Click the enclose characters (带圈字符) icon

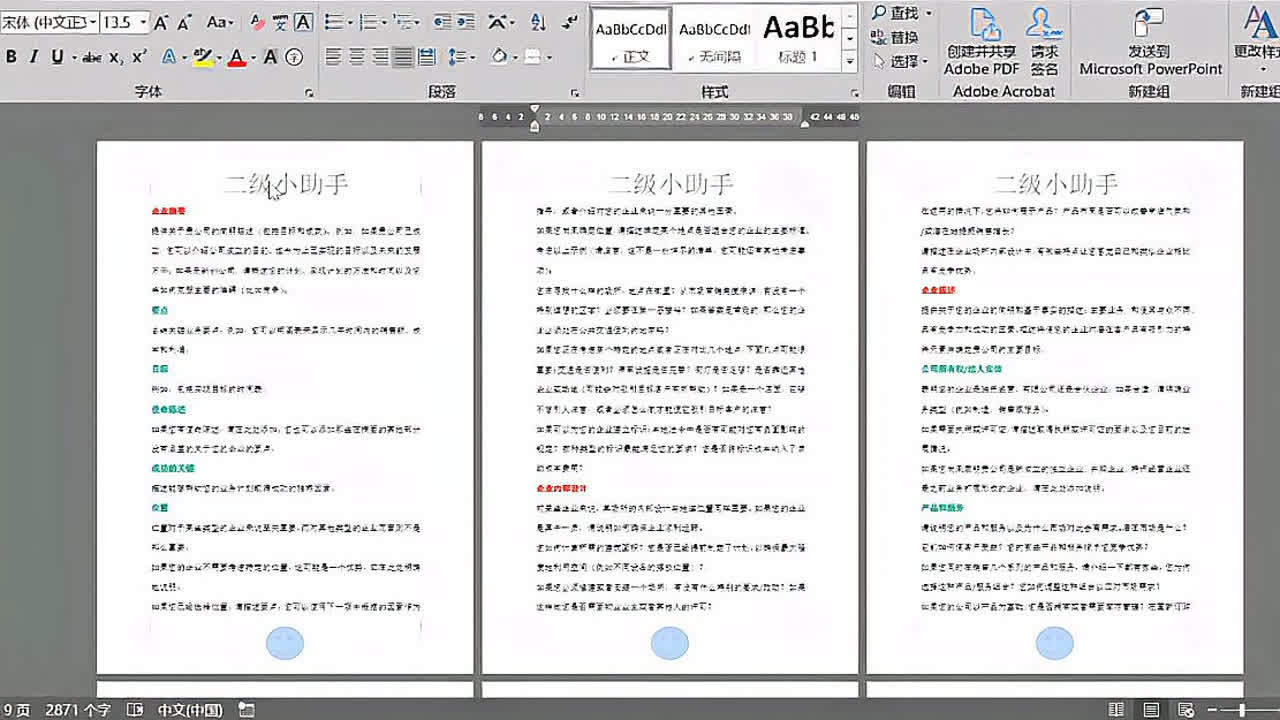pyautogui.click(x=292, y=59)
